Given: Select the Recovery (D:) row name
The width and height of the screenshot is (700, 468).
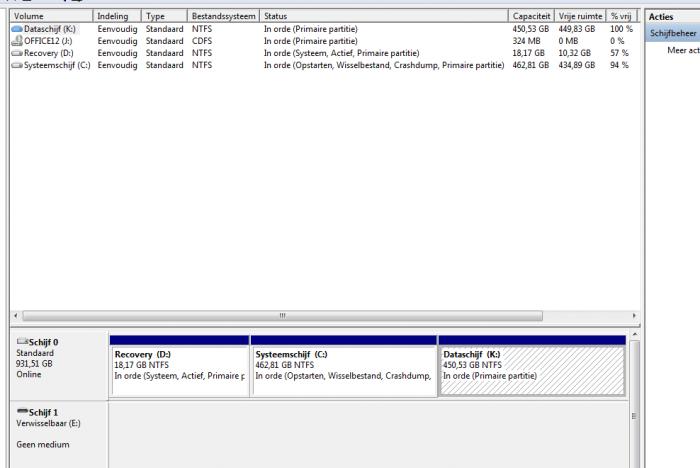Looking at the screenshot, I should click(x=49, y=53).
